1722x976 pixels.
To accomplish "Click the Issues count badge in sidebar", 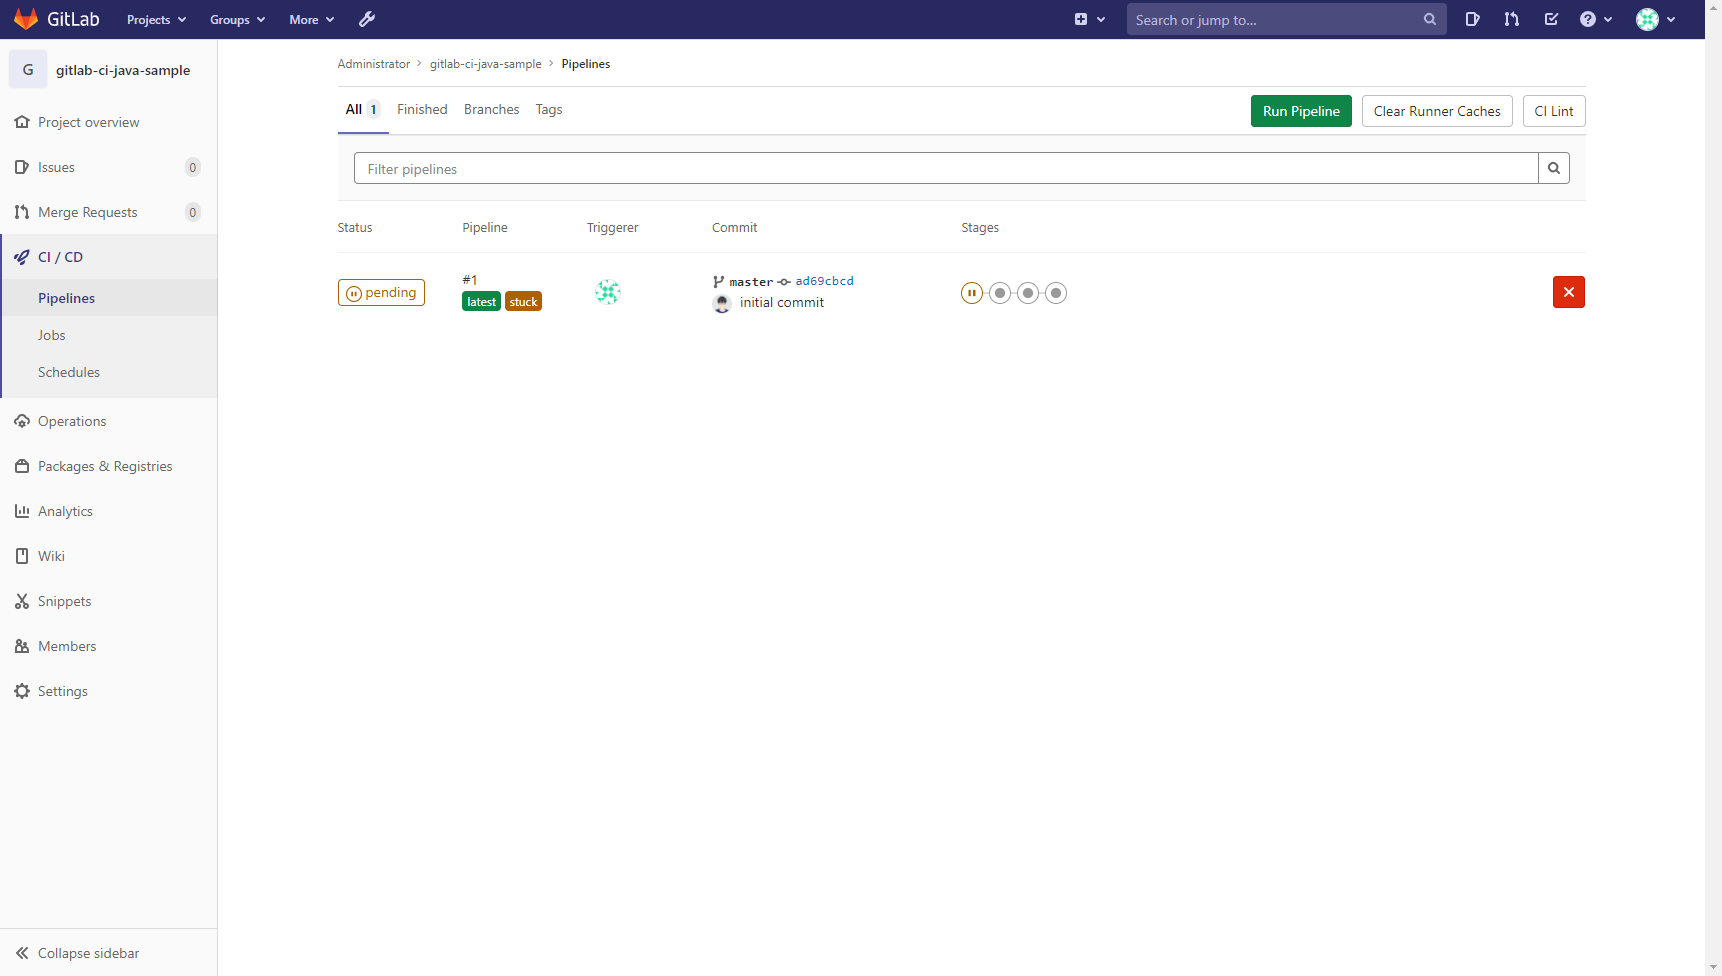I will pyautogui.click(x=193, y=167).
